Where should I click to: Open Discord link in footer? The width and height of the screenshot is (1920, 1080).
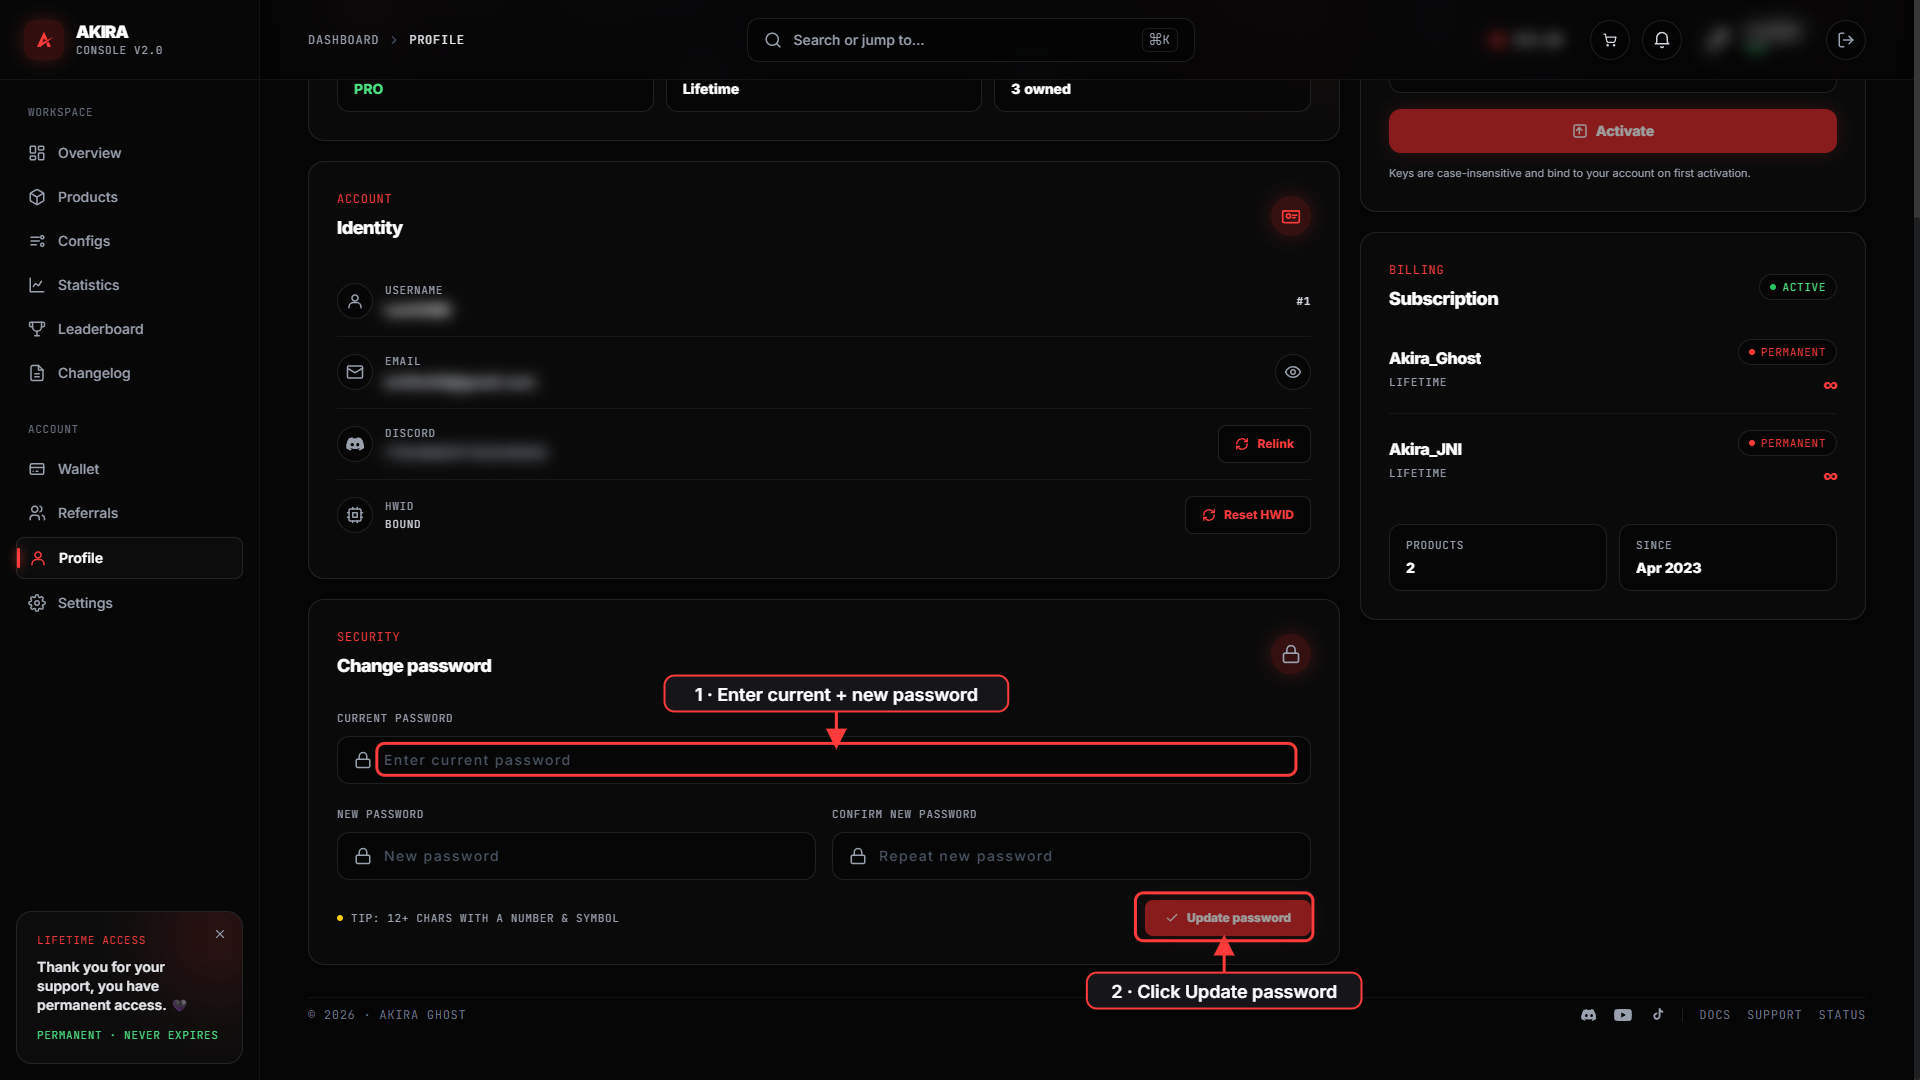point(1588,1015)
